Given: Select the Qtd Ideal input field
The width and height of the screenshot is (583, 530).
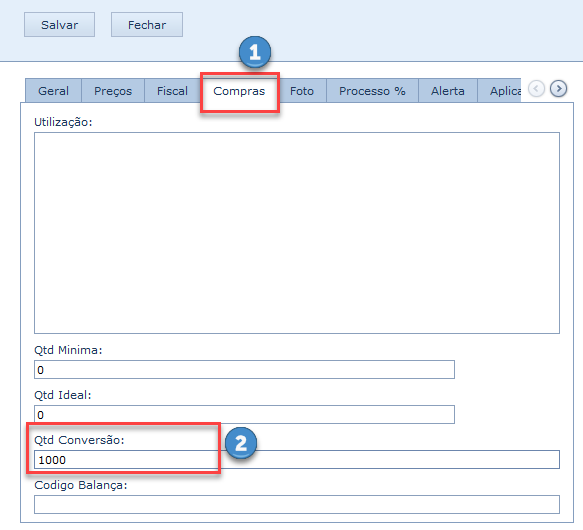Looking at the screenshot, I should [x=244, y=414].
